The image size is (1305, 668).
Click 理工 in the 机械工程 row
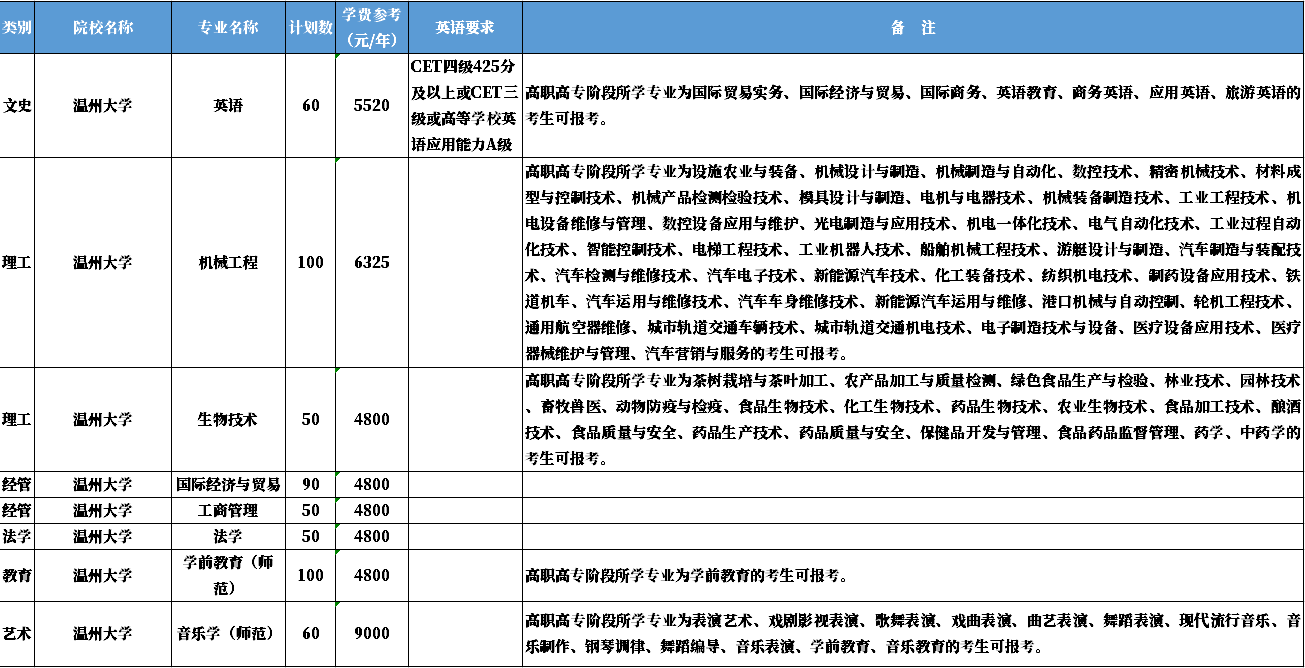17,263
